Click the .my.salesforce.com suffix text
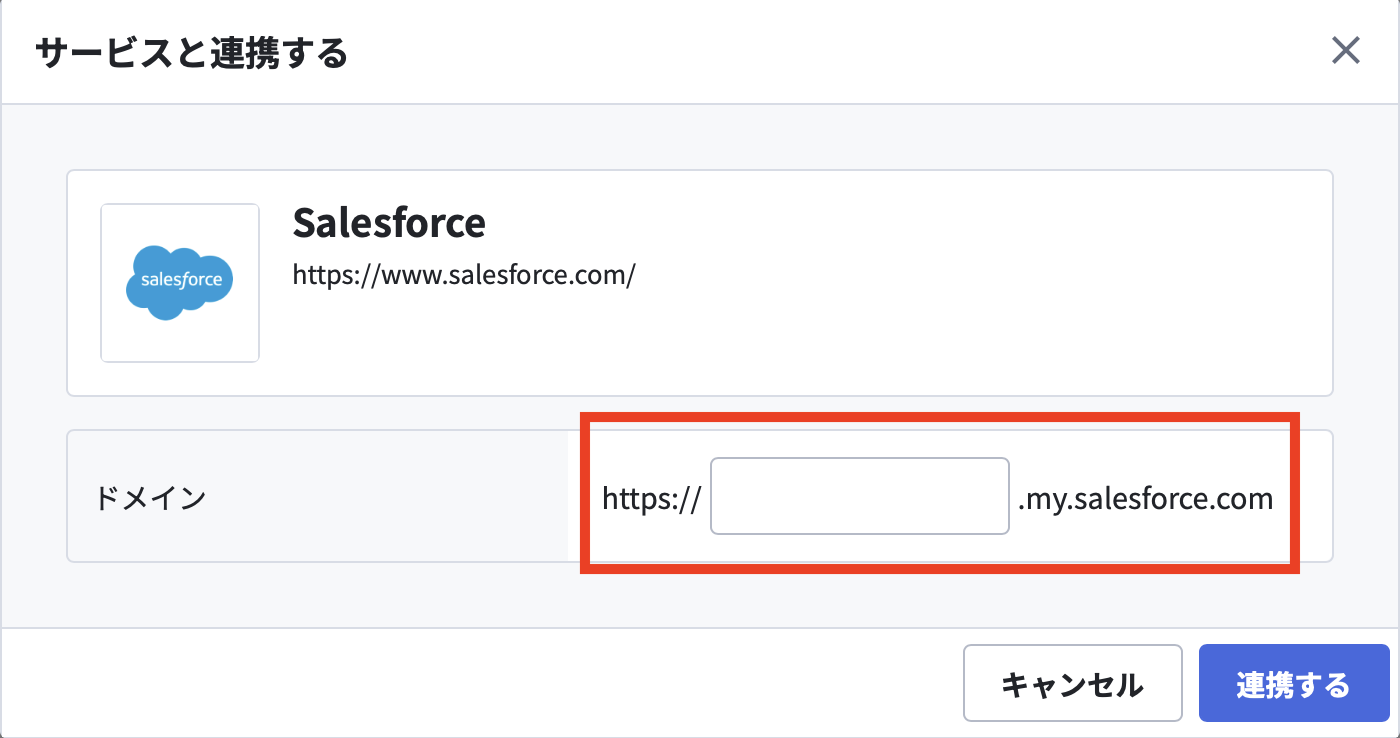This screenshot has width=1400, height=738. point(1146,498)
